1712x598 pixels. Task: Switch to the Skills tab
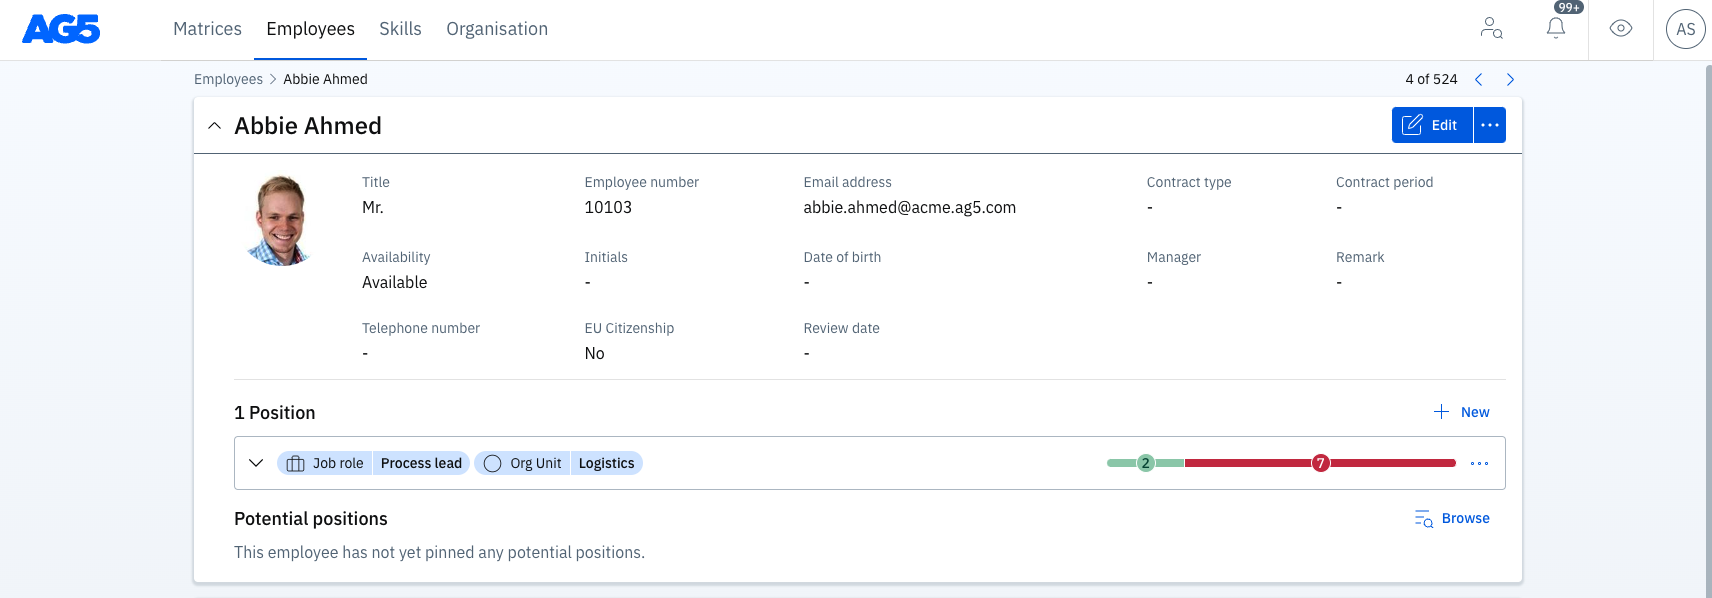(x=400, y=29)
